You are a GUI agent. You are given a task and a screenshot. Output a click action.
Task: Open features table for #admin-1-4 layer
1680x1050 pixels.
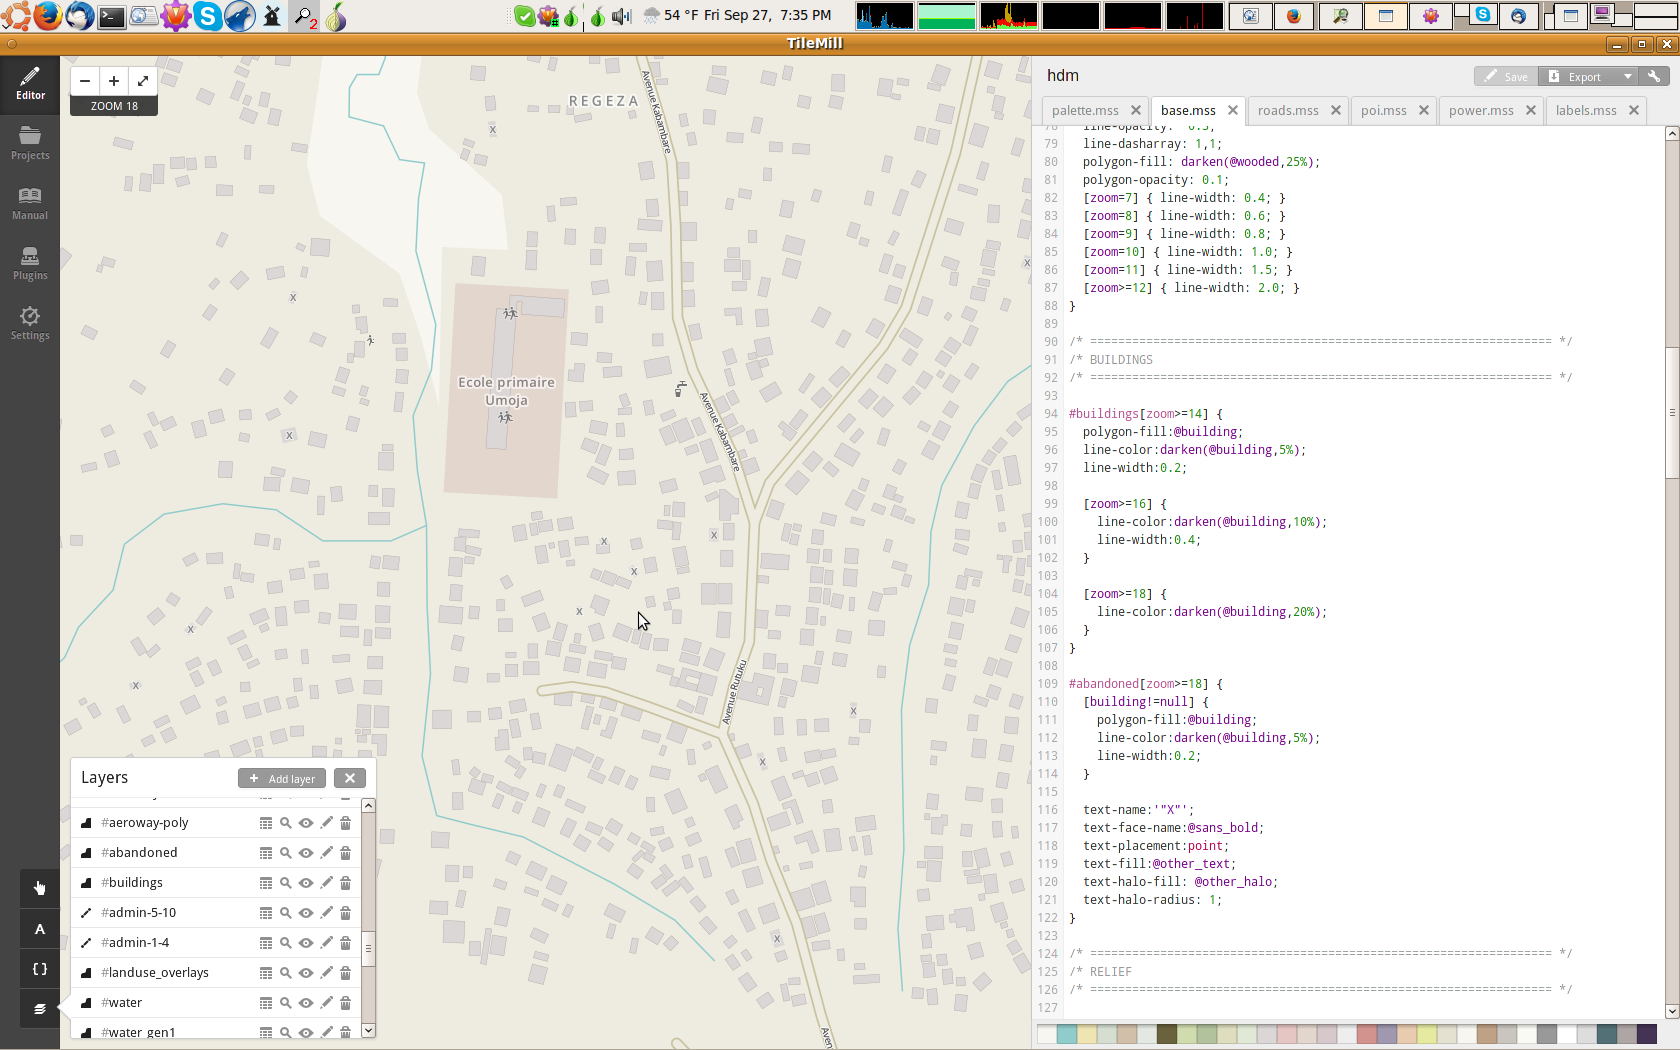tap(266, 943)
